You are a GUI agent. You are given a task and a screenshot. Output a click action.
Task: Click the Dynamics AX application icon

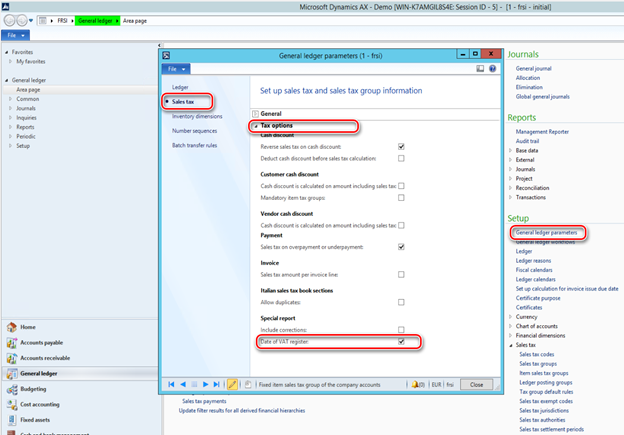coord(6,6)
